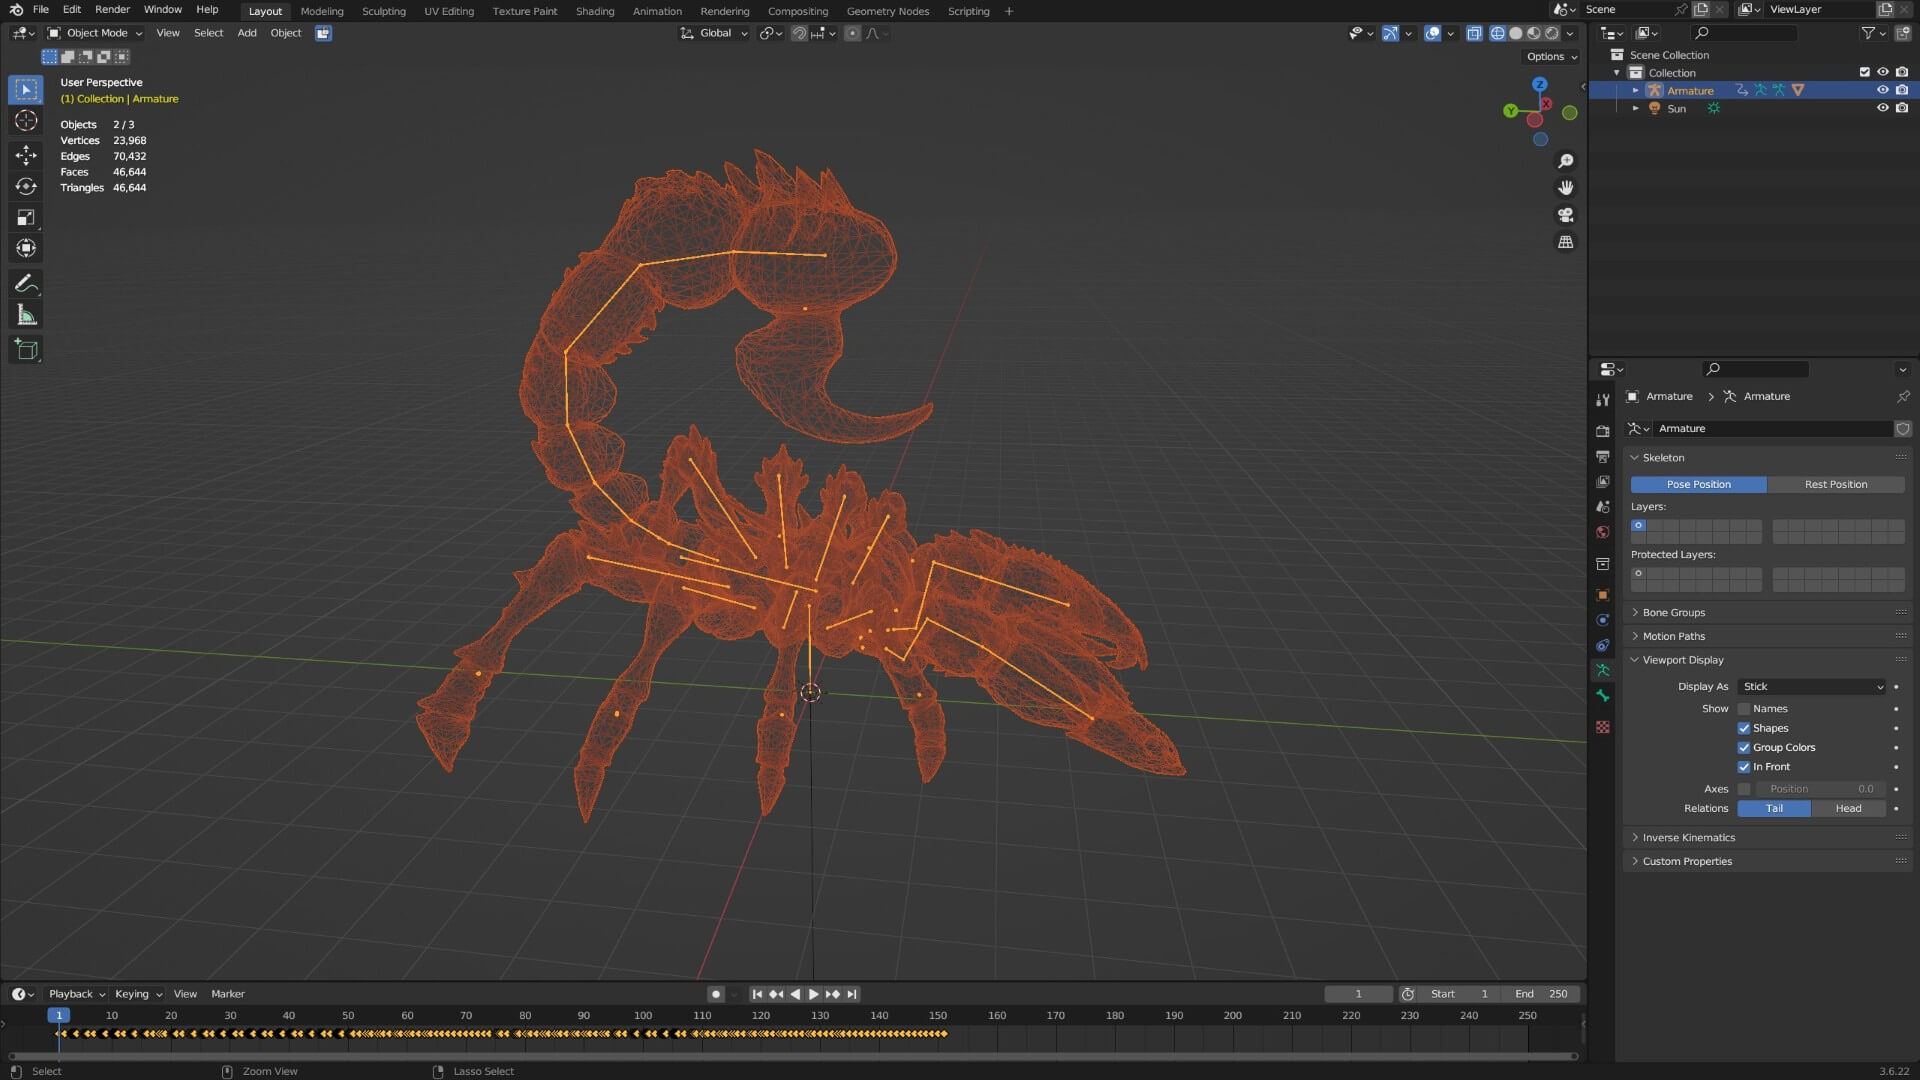
Task: Expand the Custom Properties panel
Action: pos(1687,862)
